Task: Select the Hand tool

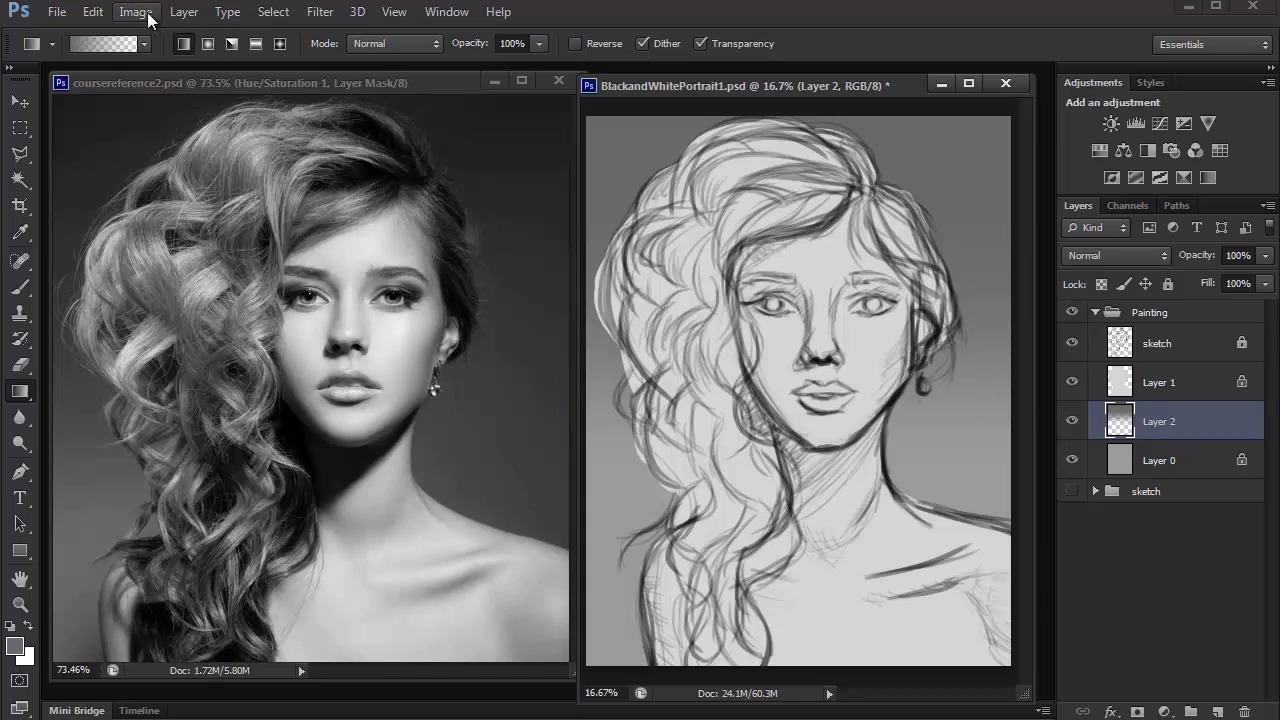Action: (x=20, y=579)
